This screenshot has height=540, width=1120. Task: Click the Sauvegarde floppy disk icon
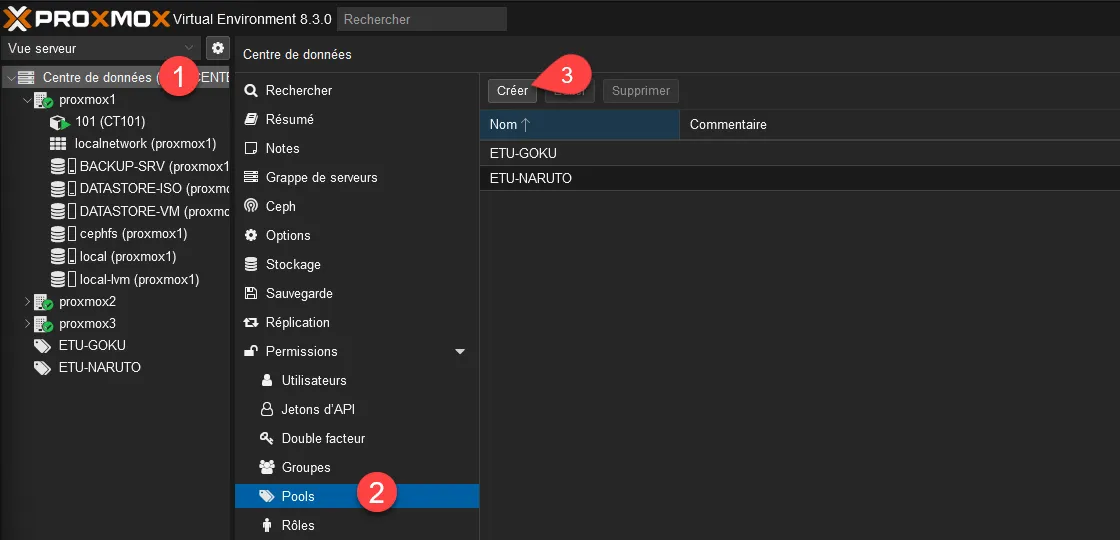tap(251, 293)
